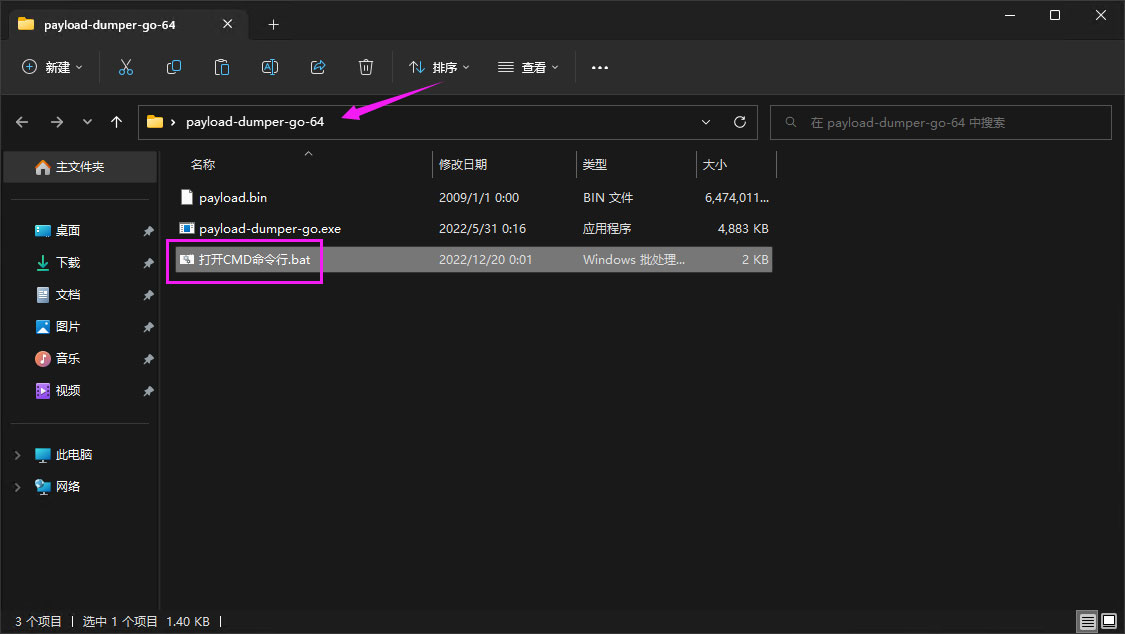Click the Delete trash can icon
This screenshot has height=634, width=1125.
tap(366, 67)
